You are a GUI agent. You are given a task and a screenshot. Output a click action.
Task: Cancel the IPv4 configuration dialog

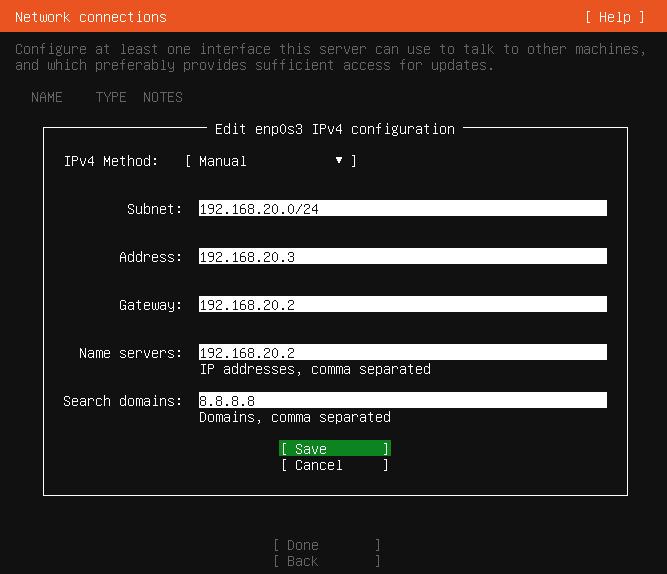(334, 465)
